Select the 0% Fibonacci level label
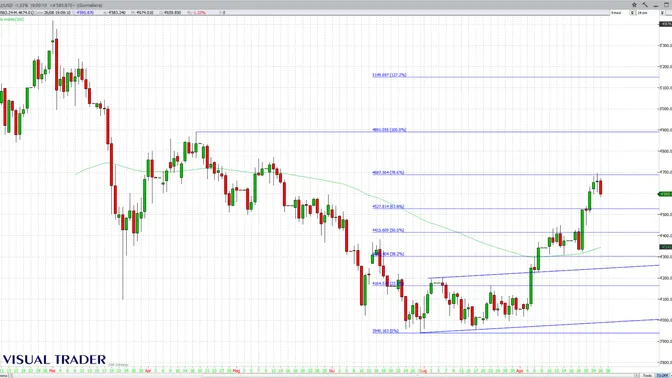The image size is (672, 378). 385,331
